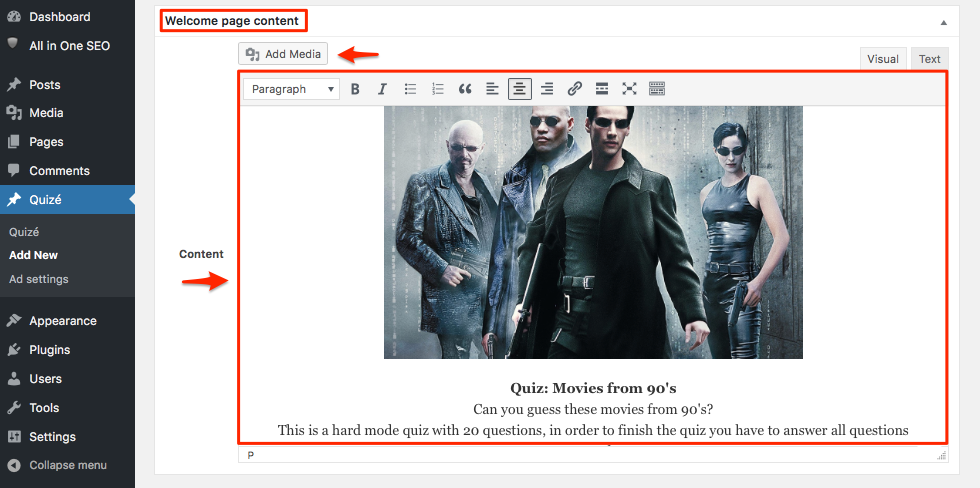980x488 pixels.
Task: Click the Dashboard gauge icon
Action: coord(14,17)
